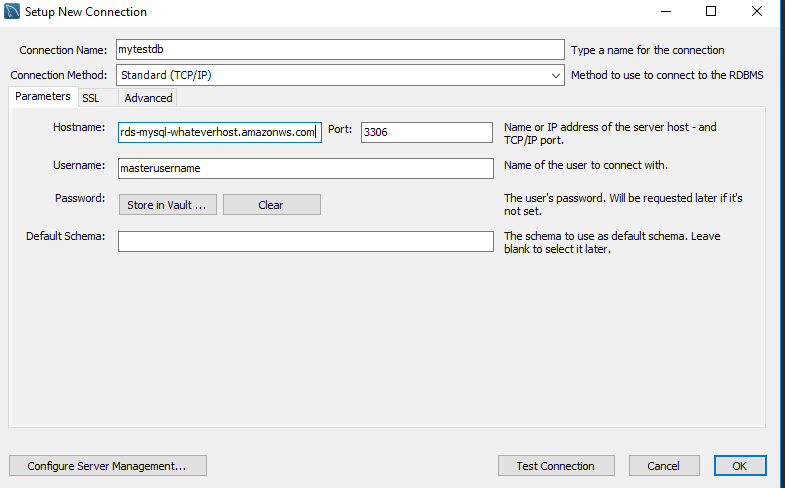Open Configure Server Management
Viewport: 785px width, 488px height.
[x=108, y=466]
